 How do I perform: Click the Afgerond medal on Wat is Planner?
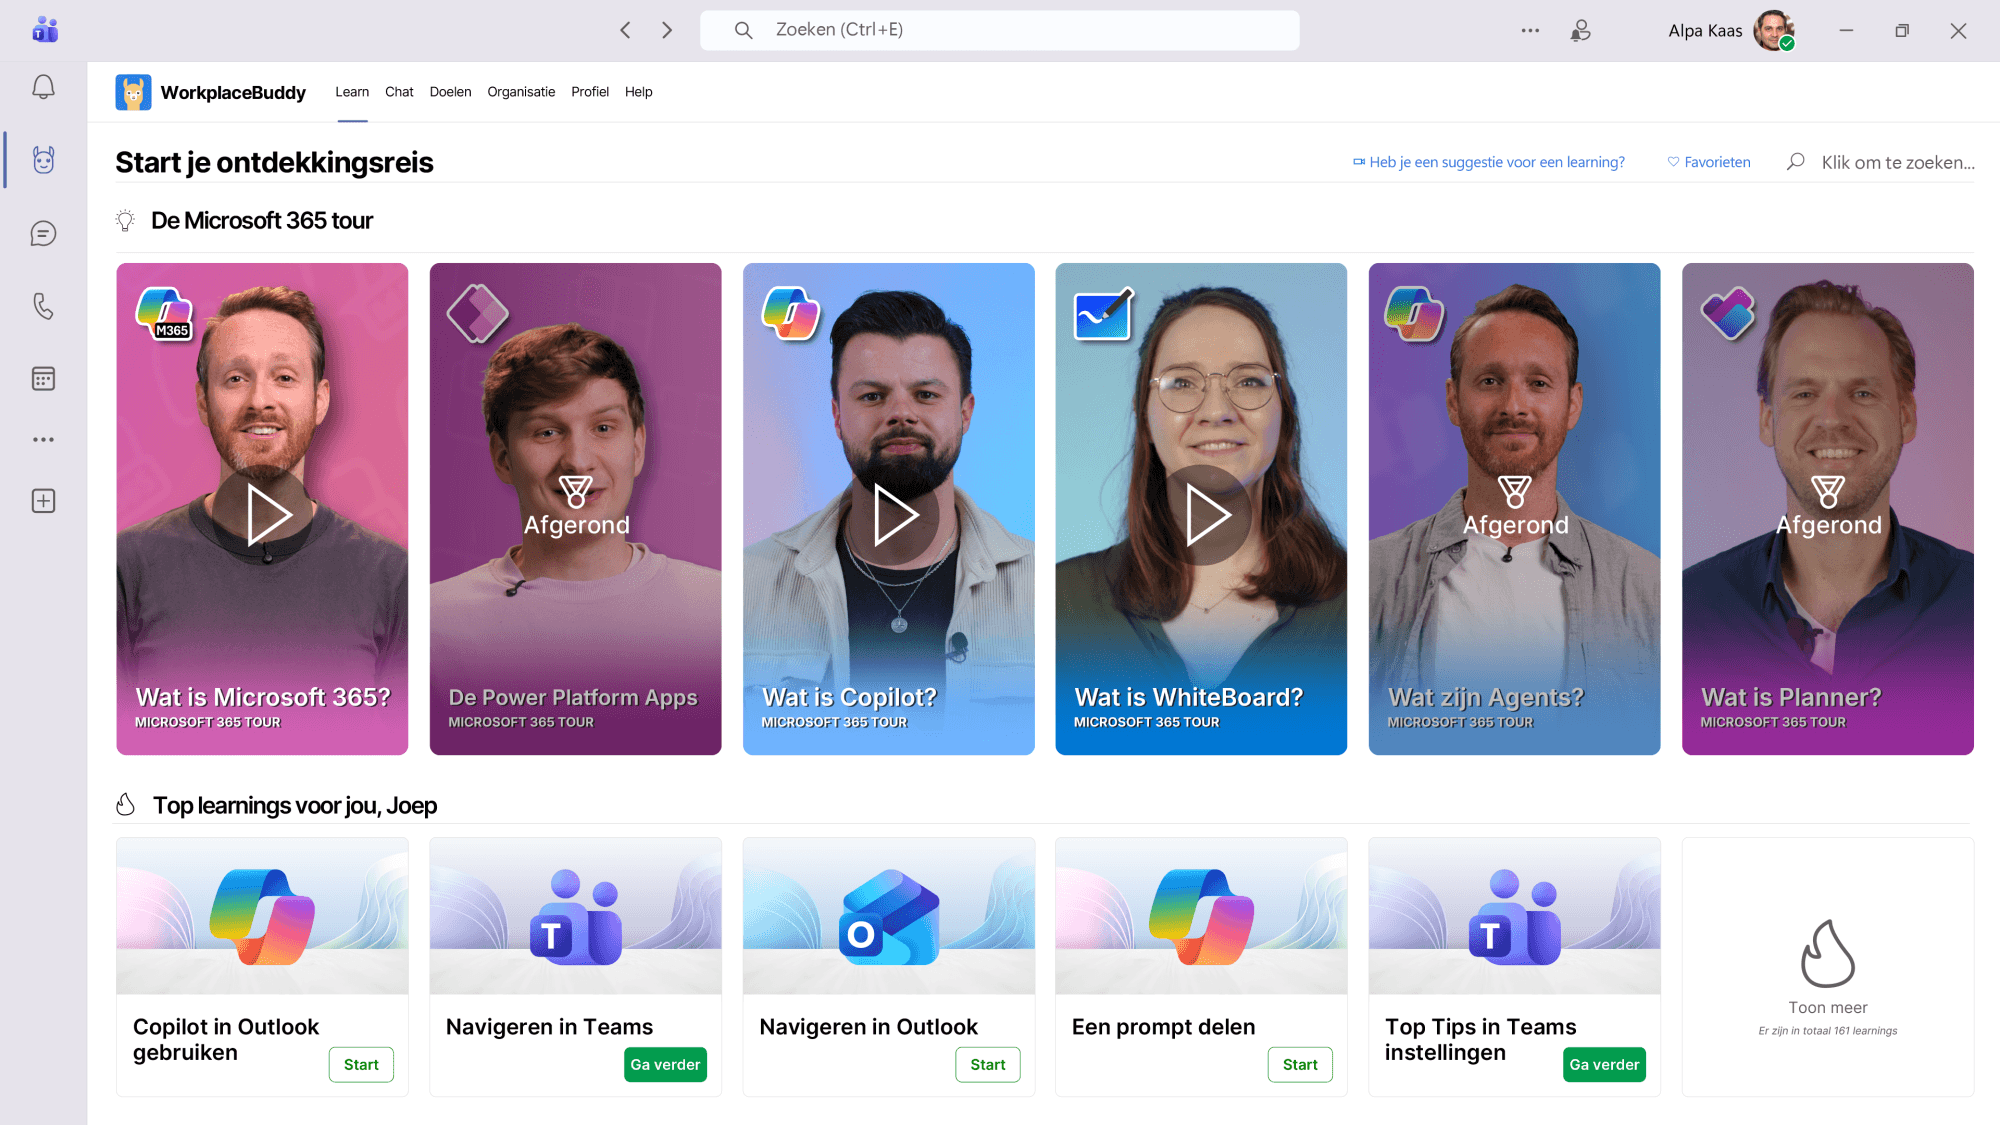click(x=1828, y=491)
